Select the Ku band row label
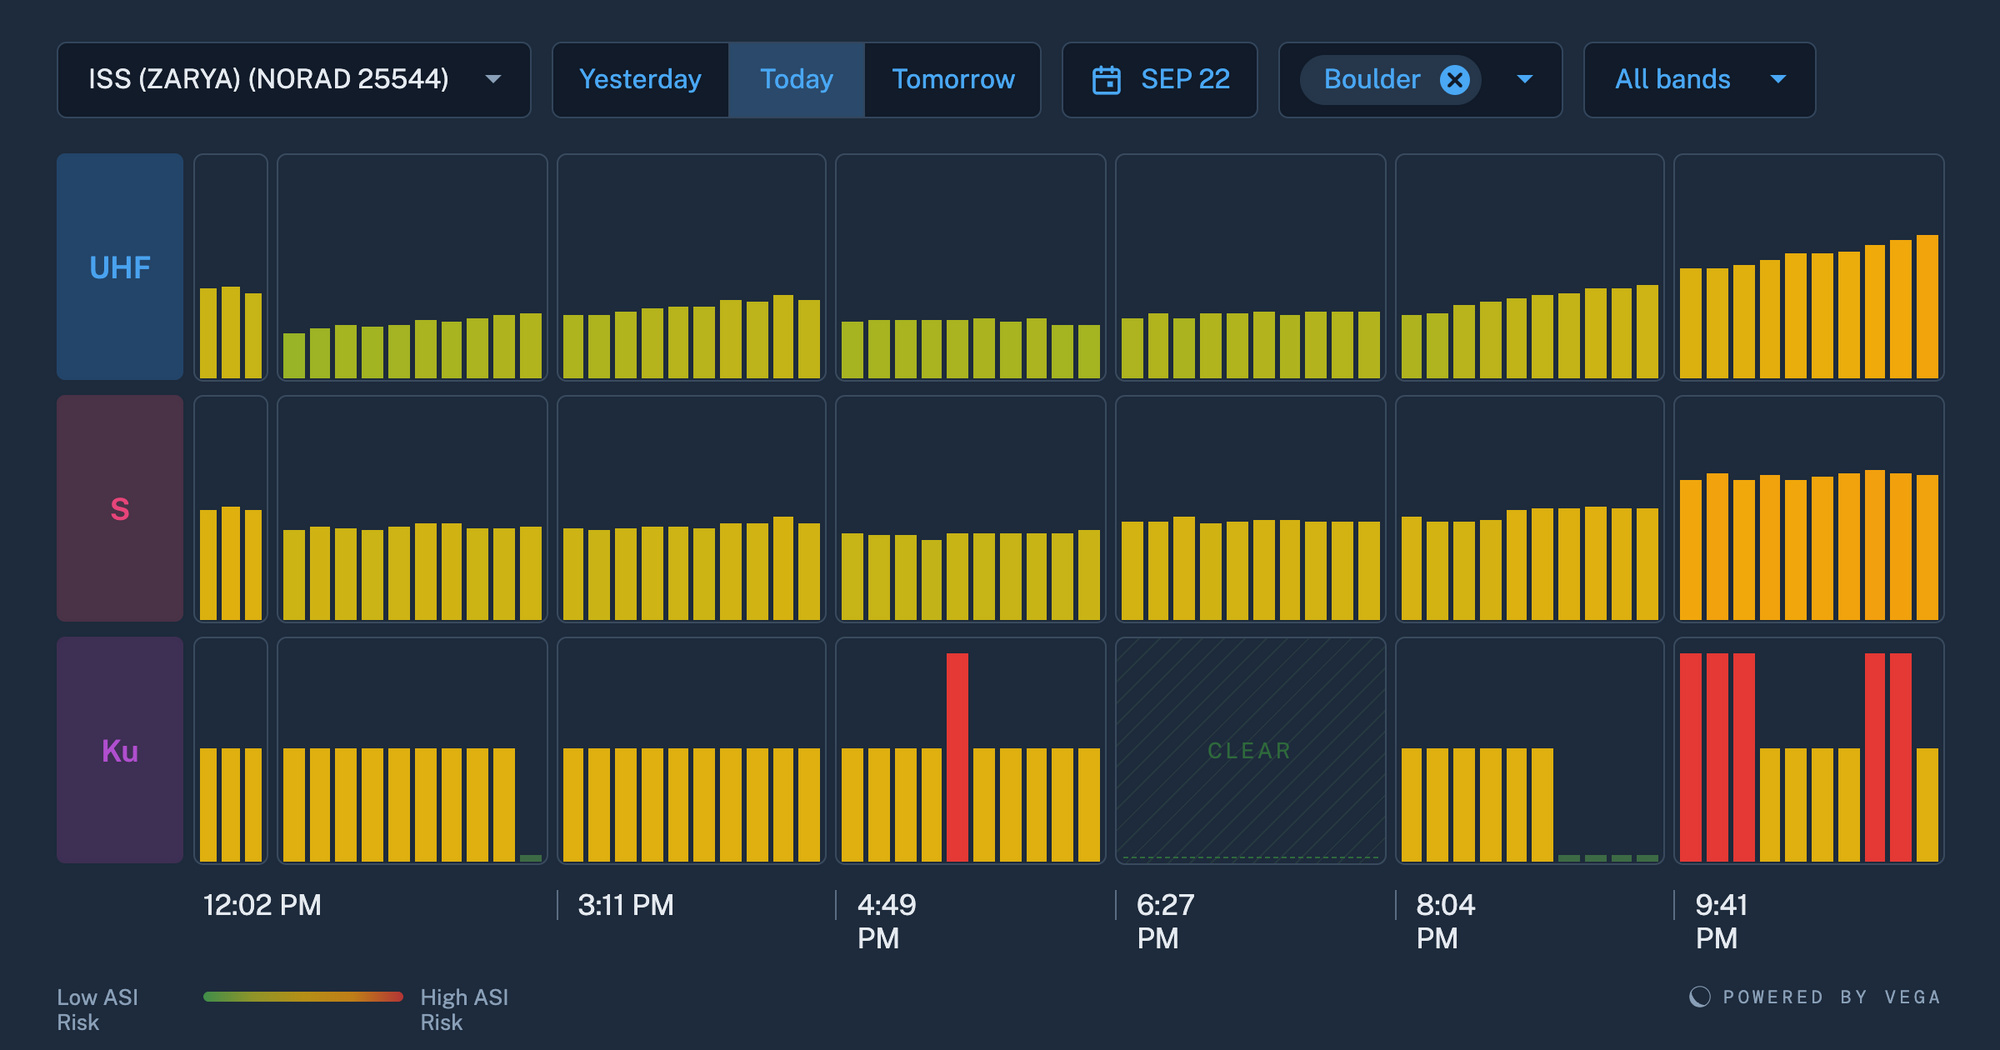The width and height of the screenshot is (2000, 1050). pyautogui.click(x=120, y=751)
